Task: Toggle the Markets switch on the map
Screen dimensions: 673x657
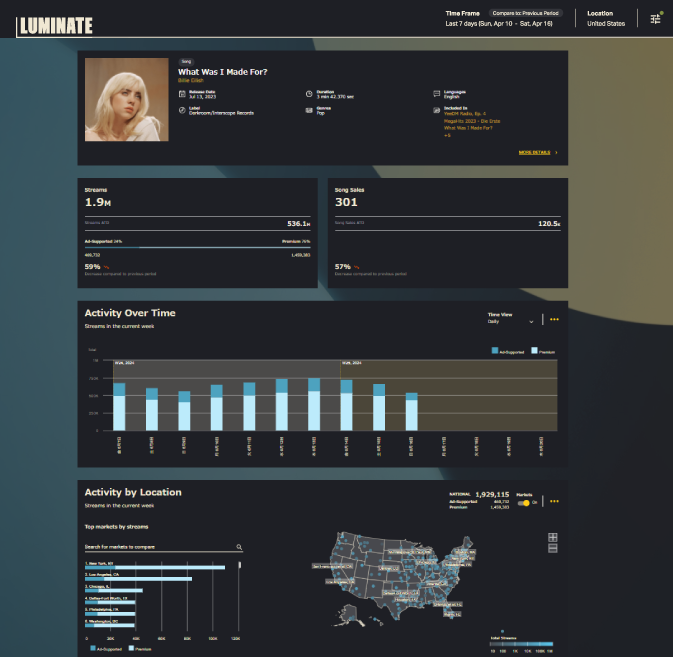Action: click(524, 502)
